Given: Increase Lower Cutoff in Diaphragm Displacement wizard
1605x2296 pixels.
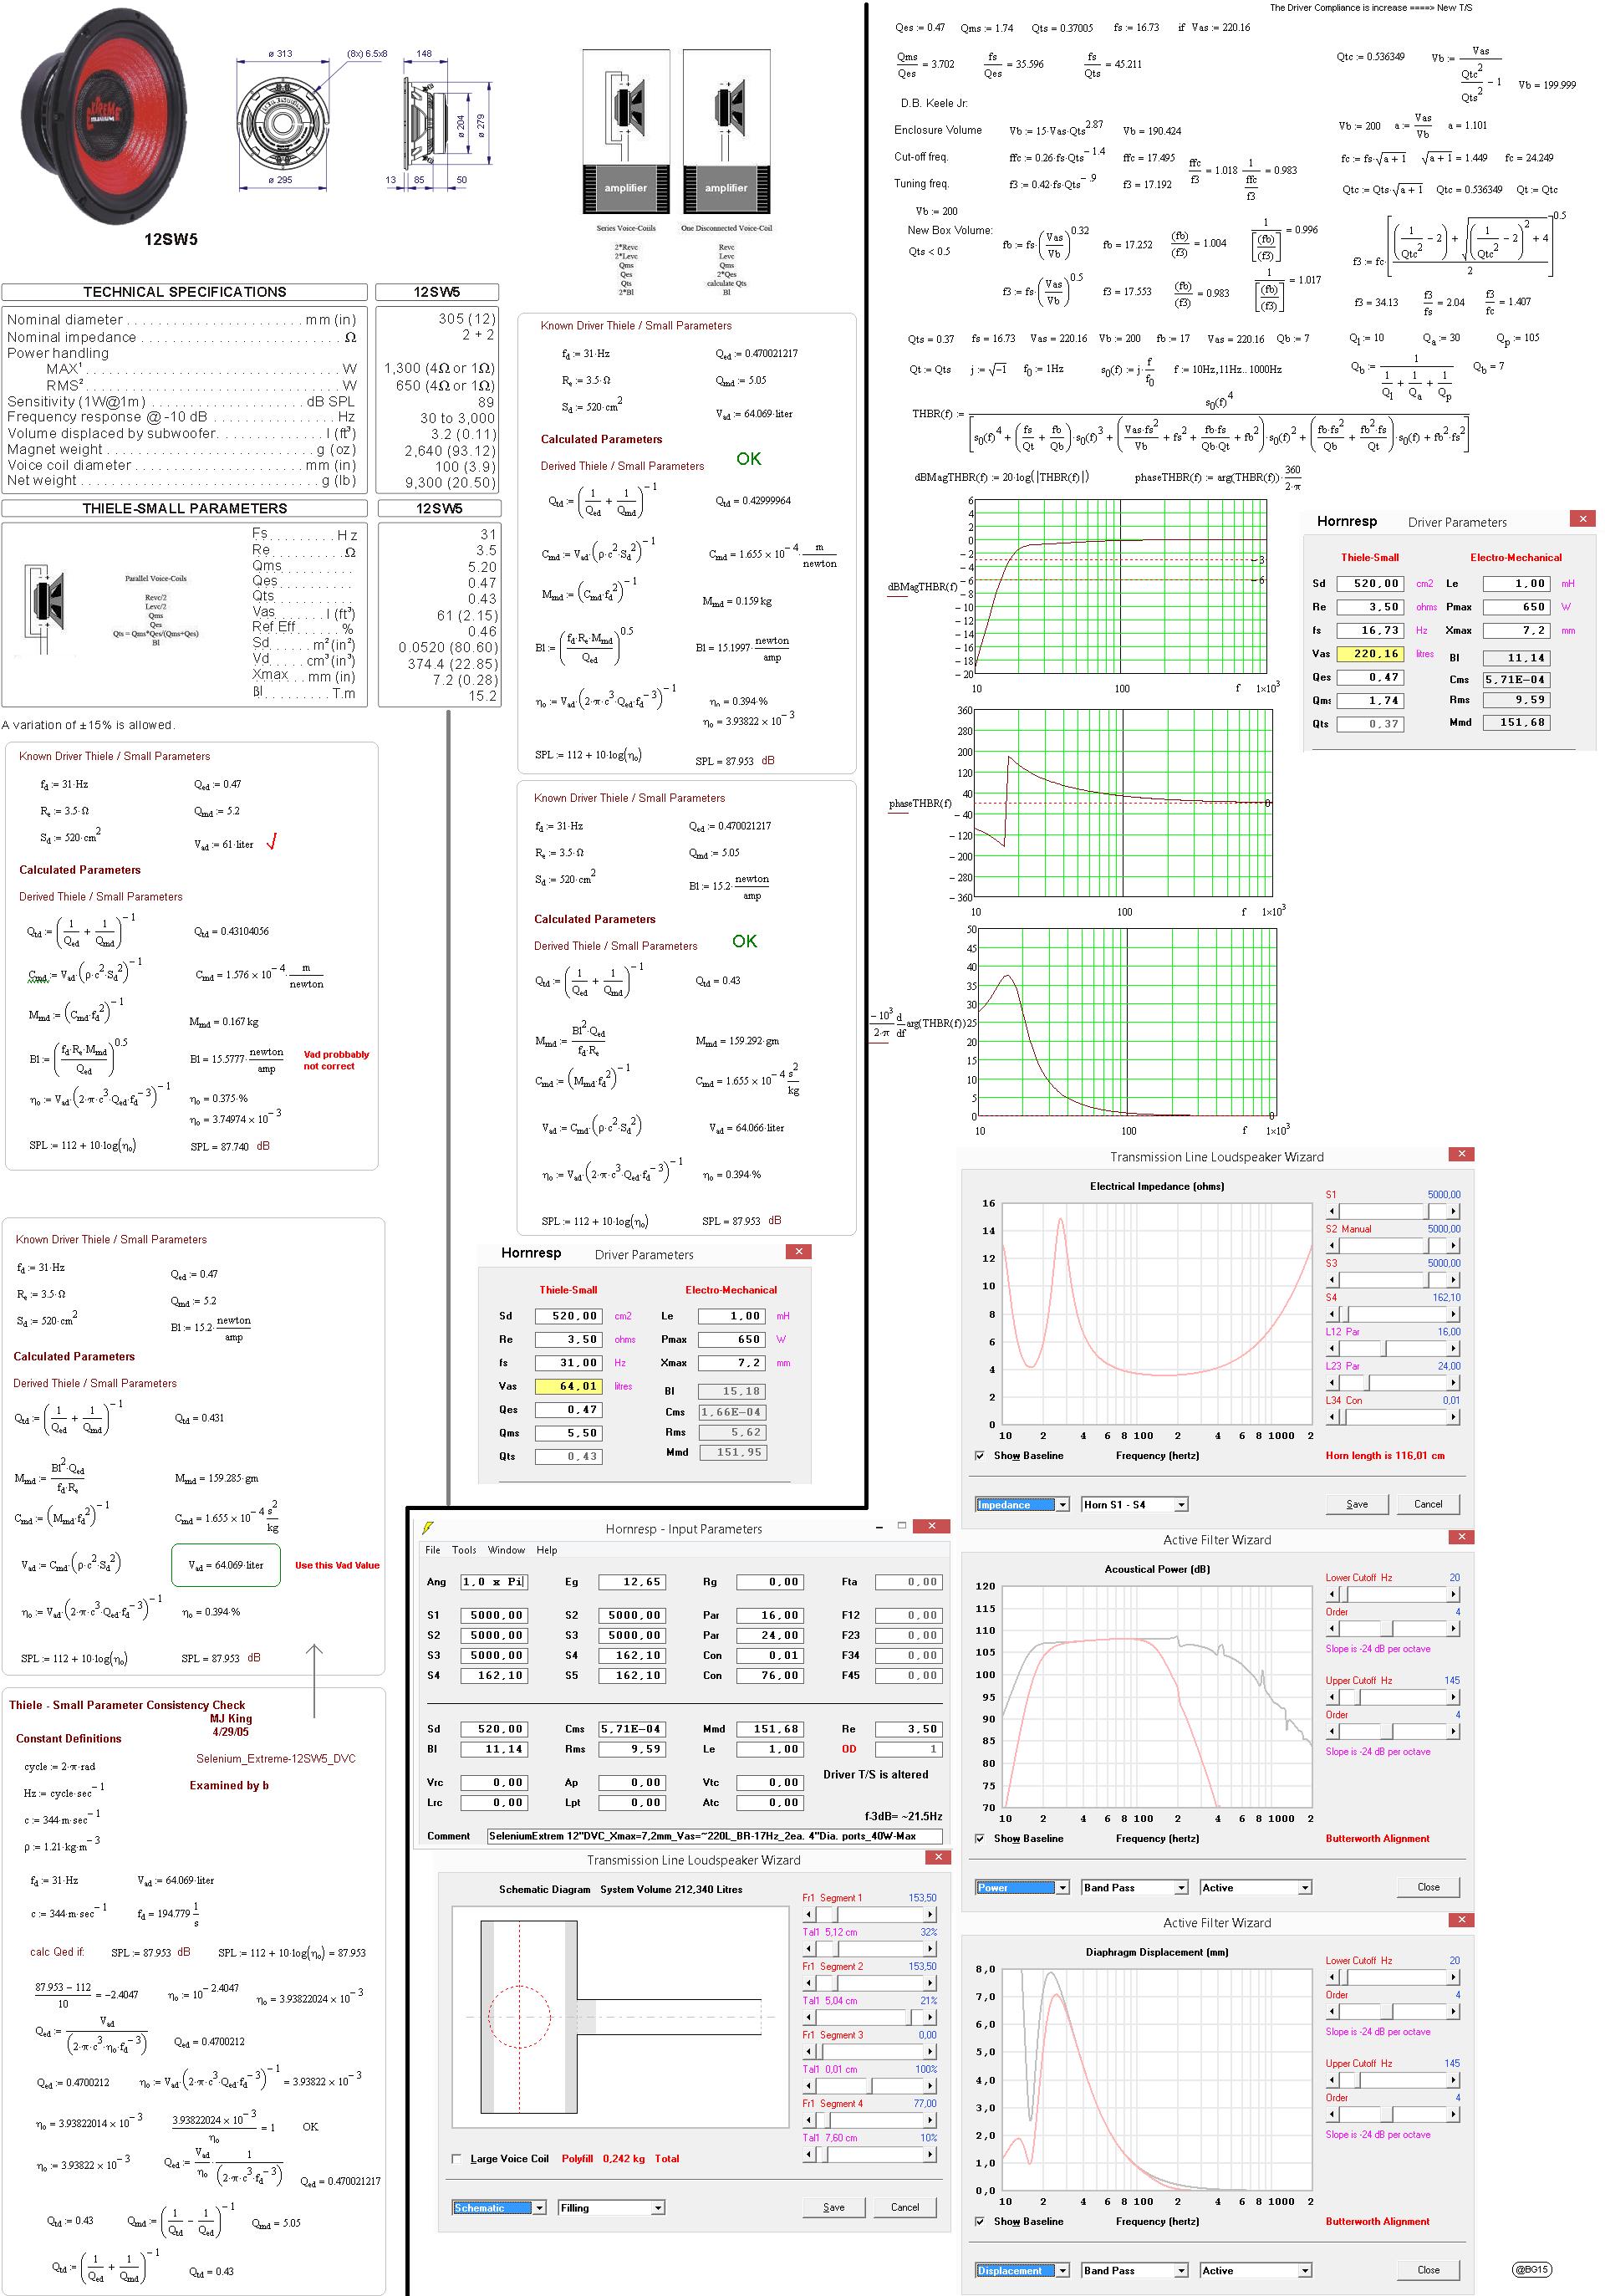Looking at the screenshot, I should (1454, 1977).
